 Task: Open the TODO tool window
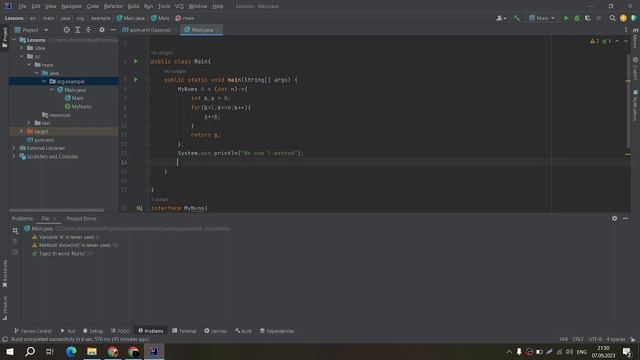point(120,331)
